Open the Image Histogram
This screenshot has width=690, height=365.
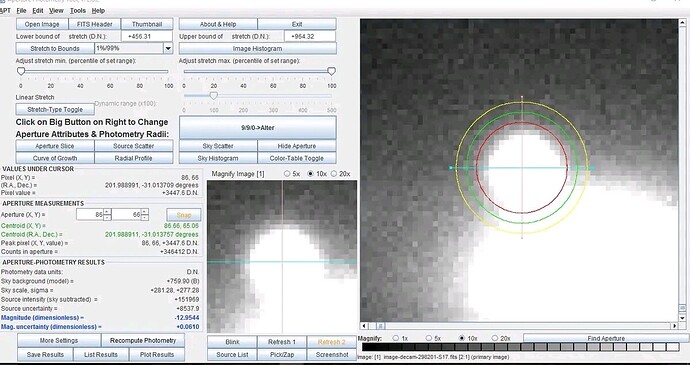coord(257,48)
